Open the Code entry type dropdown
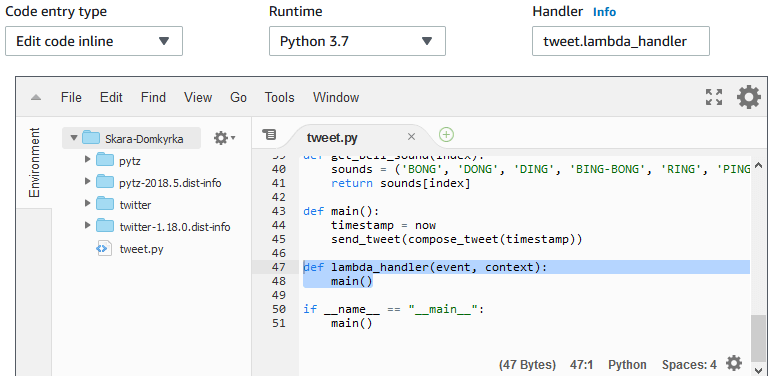The width and height of the screenshot is (772, 376). 94,41
